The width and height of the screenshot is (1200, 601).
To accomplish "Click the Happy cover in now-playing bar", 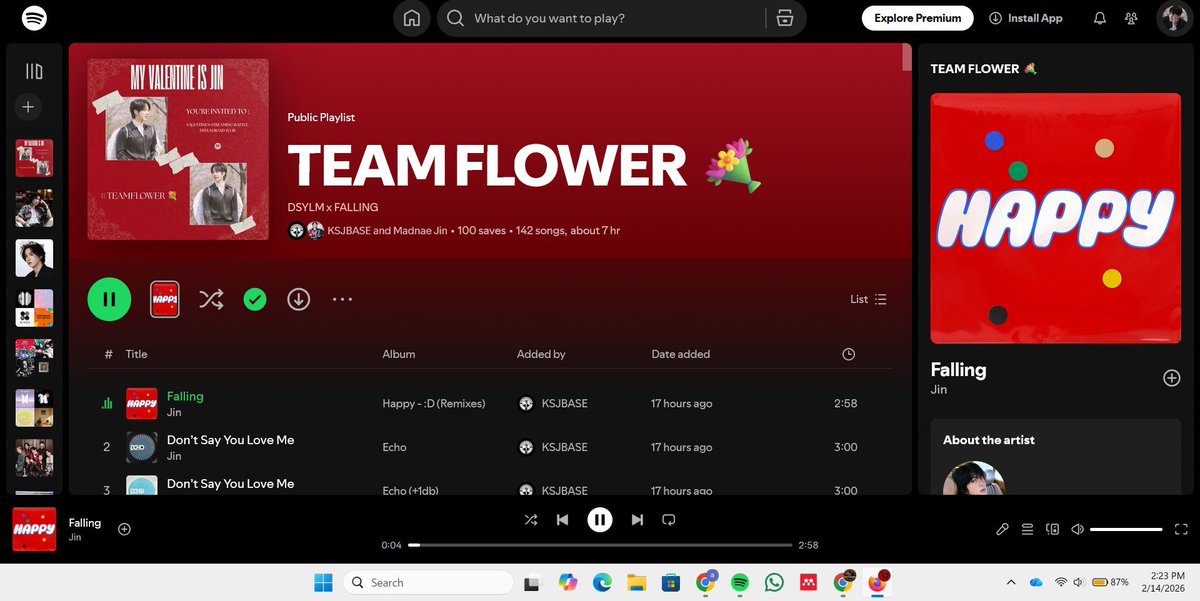I will coord(34,530).
